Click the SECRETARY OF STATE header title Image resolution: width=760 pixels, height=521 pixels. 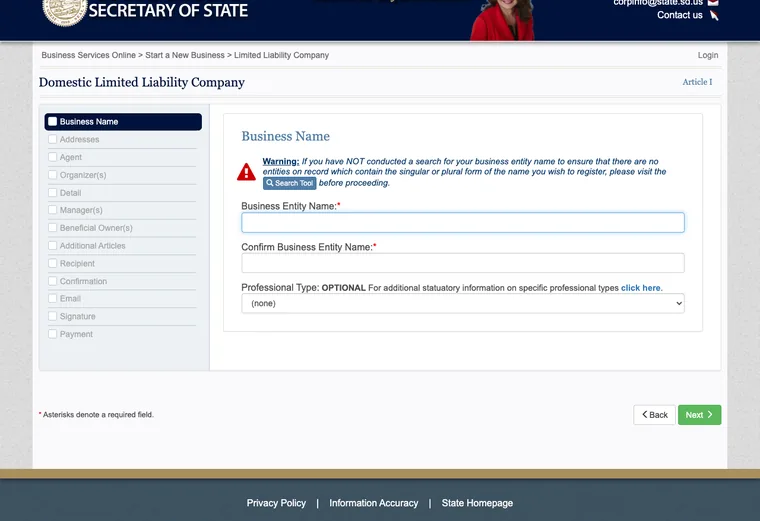click(168, 11)
